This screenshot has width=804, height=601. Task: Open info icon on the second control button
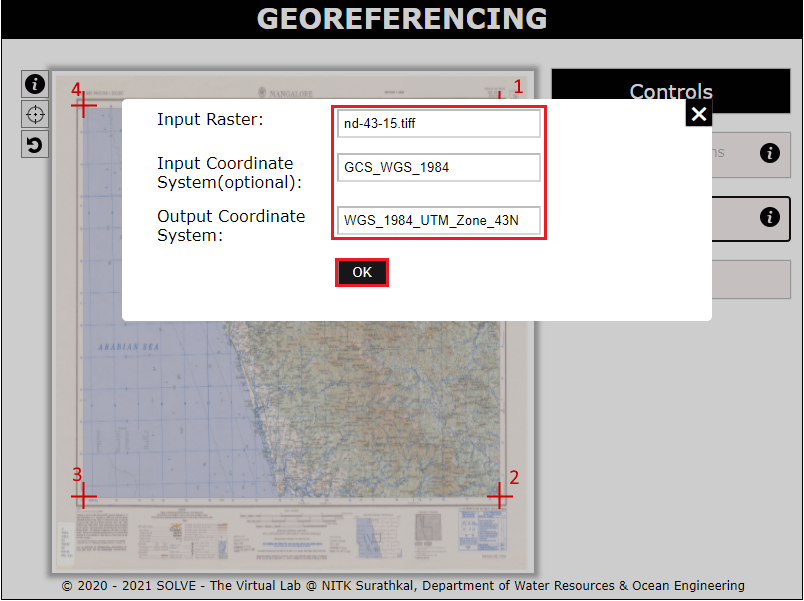pyautogui.click(x=769, y=217)
